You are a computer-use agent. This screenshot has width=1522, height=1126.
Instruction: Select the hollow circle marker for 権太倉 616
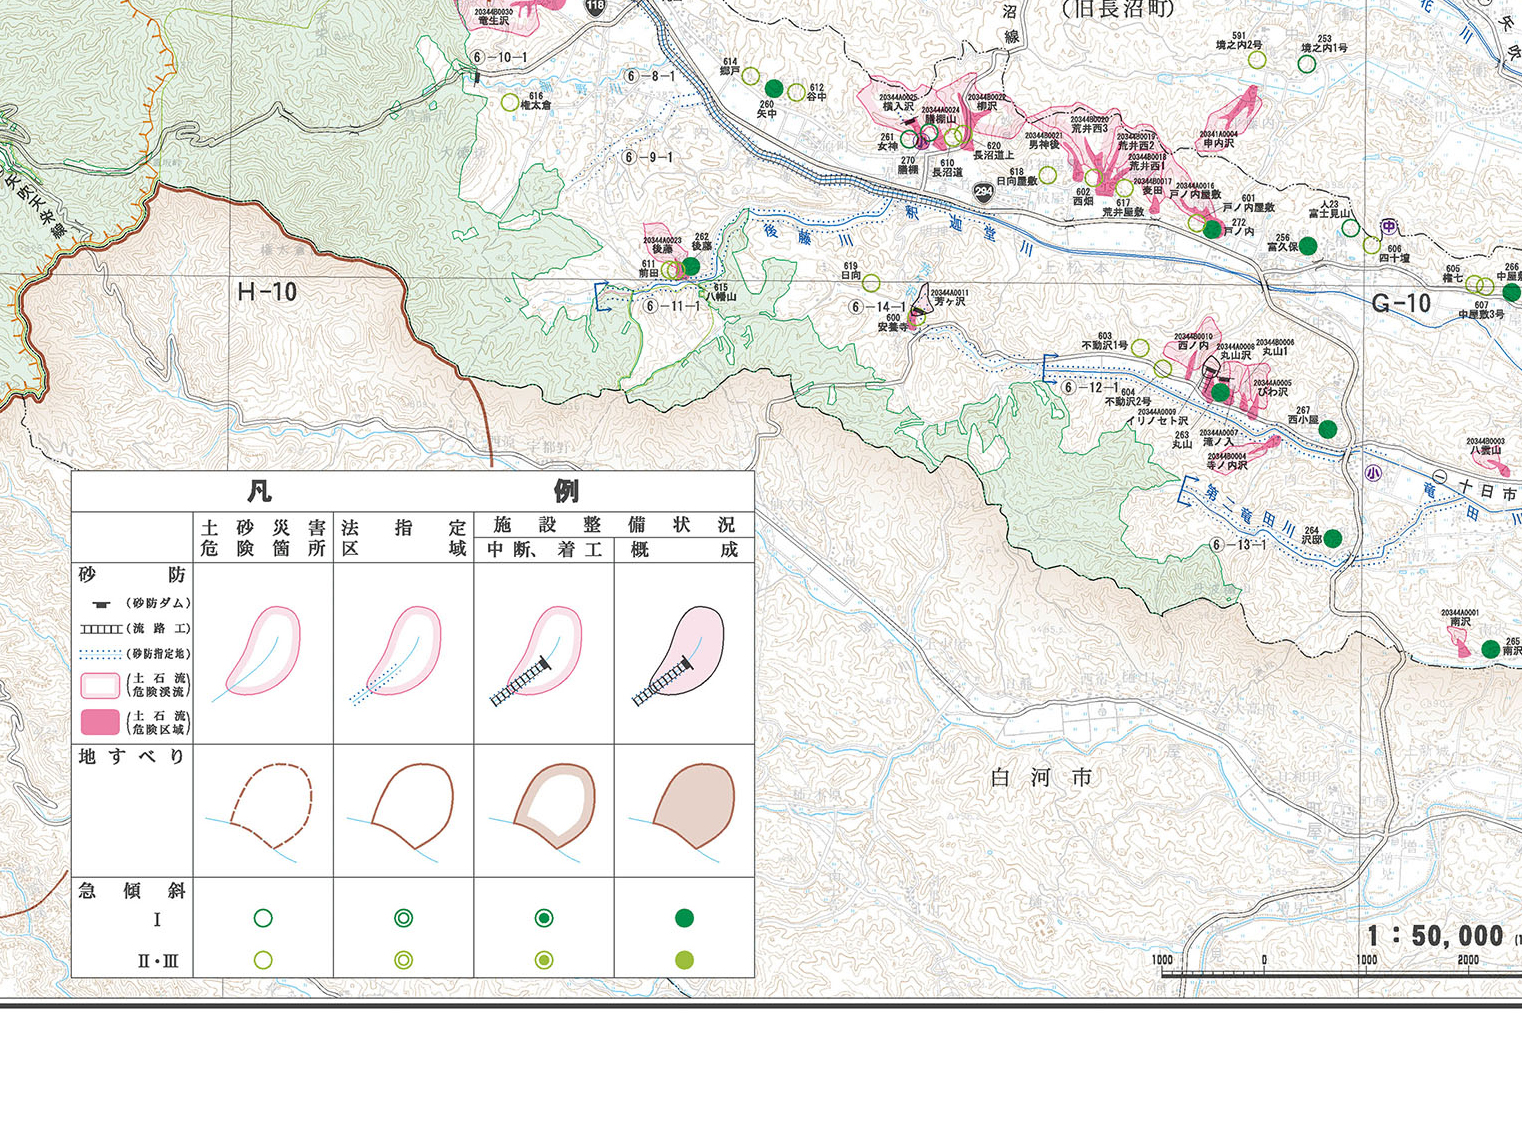(x=510, y=102)
